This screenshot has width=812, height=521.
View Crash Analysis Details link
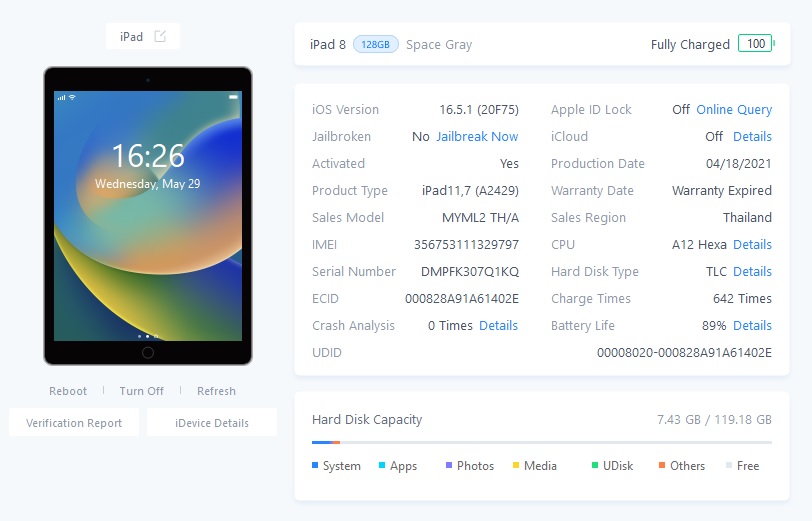point(498,326)
